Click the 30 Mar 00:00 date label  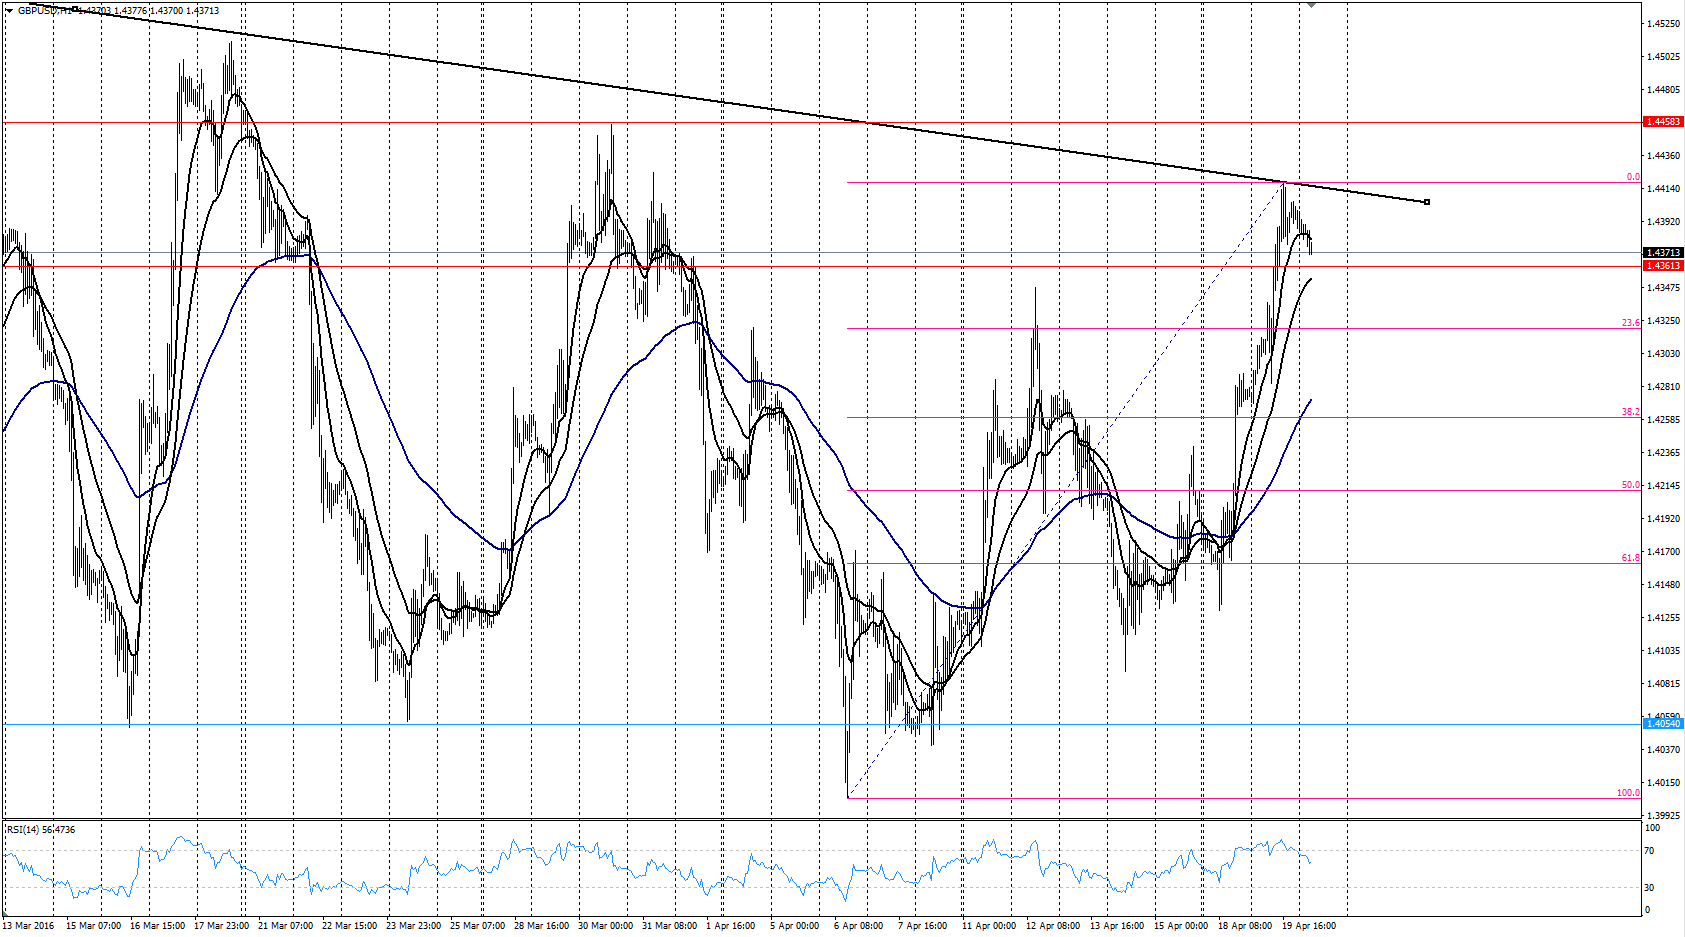(x=605, y=926)
